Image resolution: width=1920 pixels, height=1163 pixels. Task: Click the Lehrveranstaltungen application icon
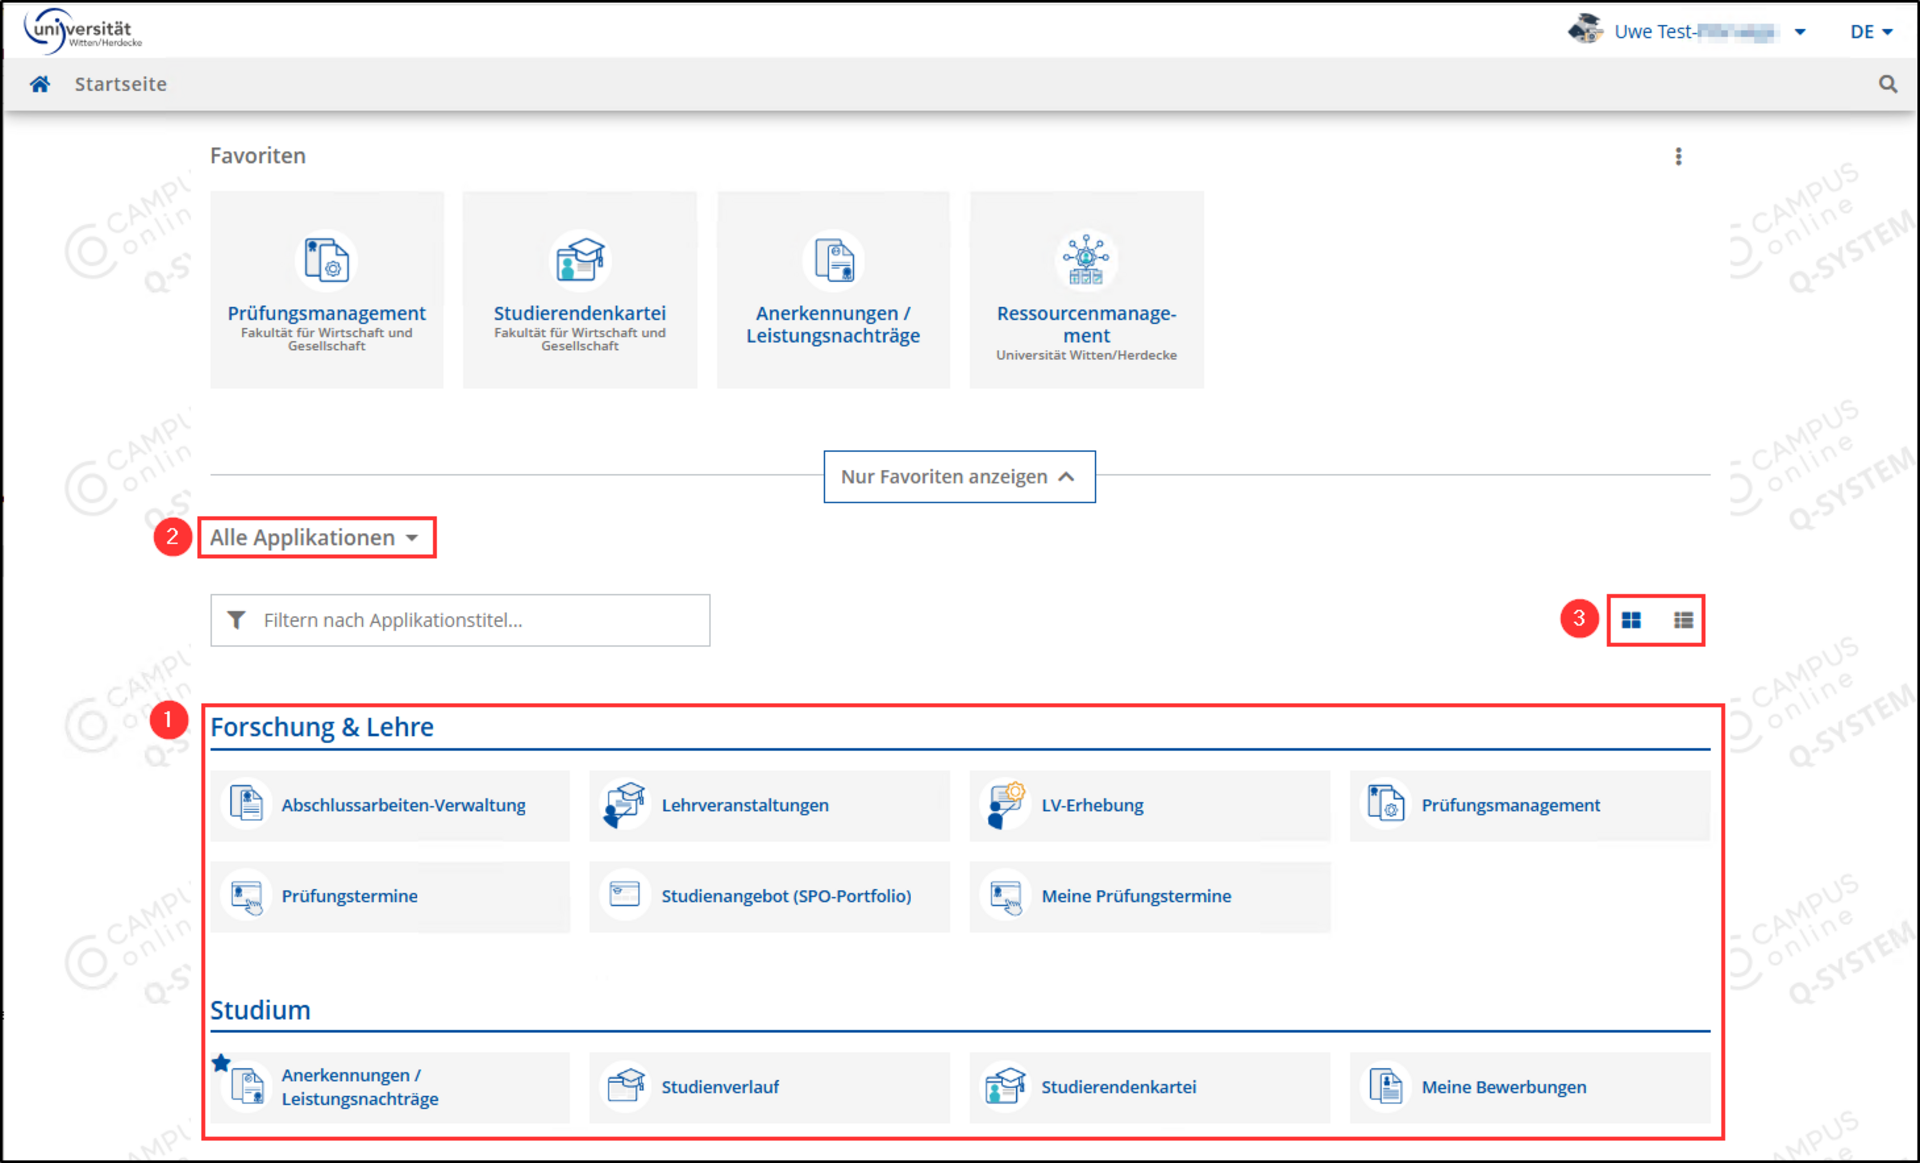tap(625, 805)
